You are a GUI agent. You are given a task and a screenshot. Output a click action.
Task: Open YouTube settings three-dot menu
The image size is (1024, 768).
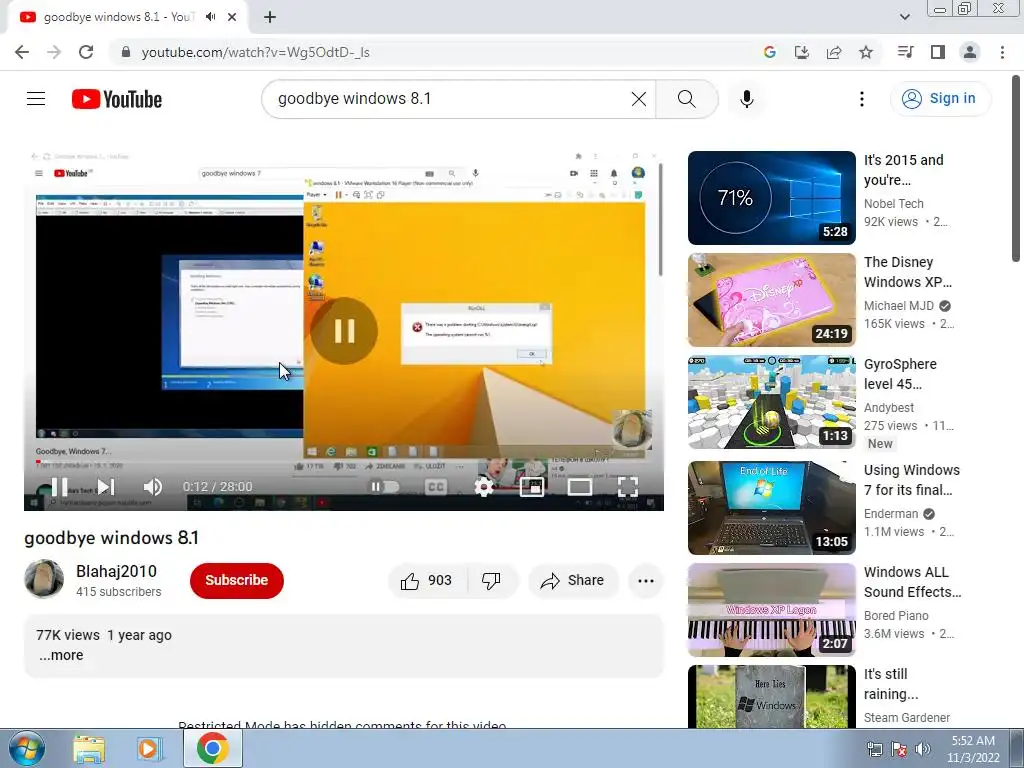pyautogui.click(x=861, y=99)
